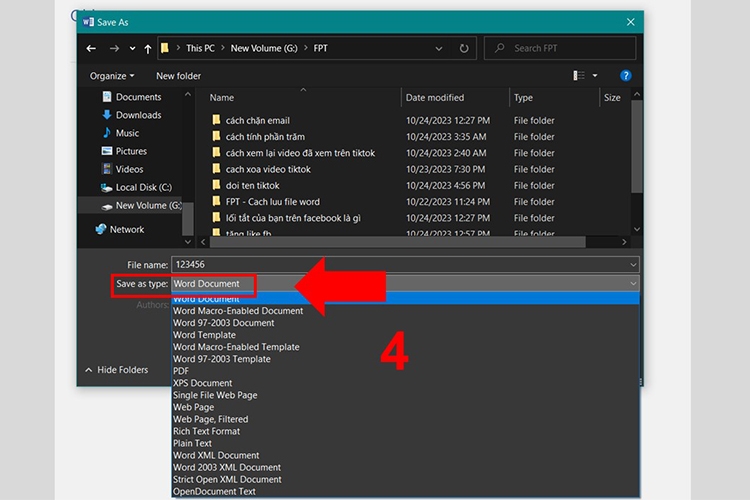Open New Volume (G:) in sidebar
Viewport: 750px width, 500px height.
[142, 205]
